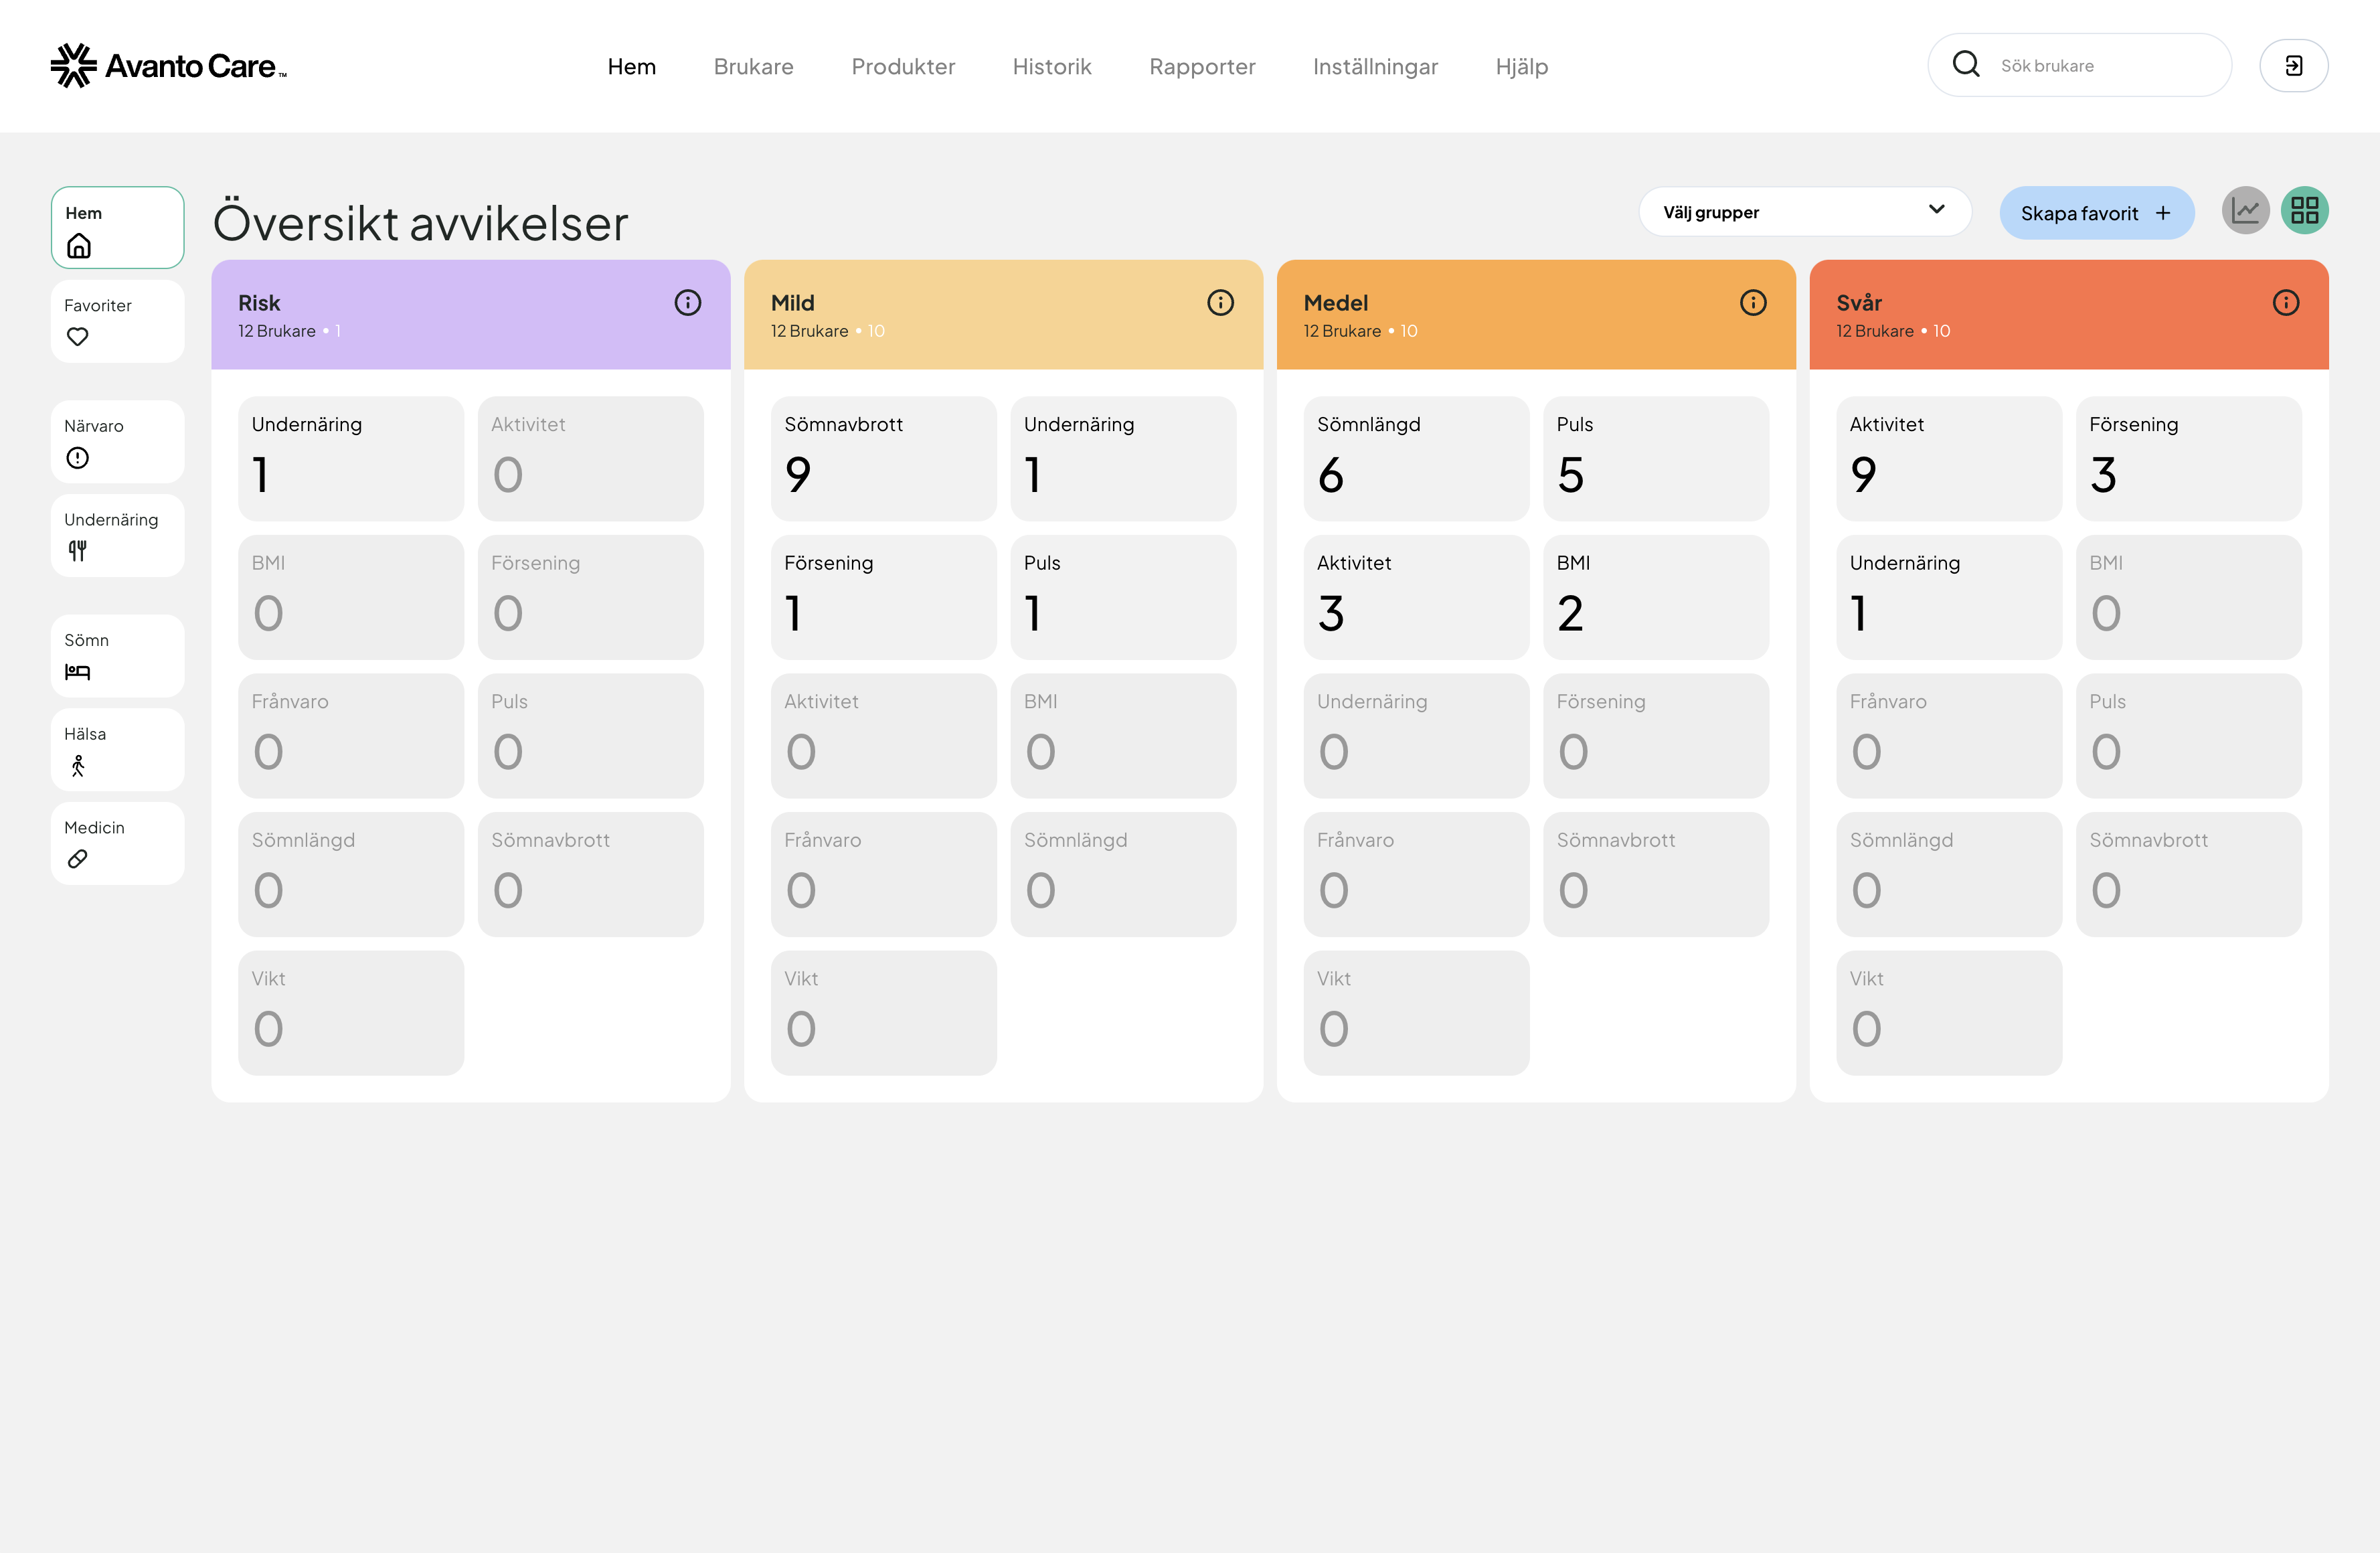
Task: Click the Översikt avvikelser heading
Action: [421, 222]
